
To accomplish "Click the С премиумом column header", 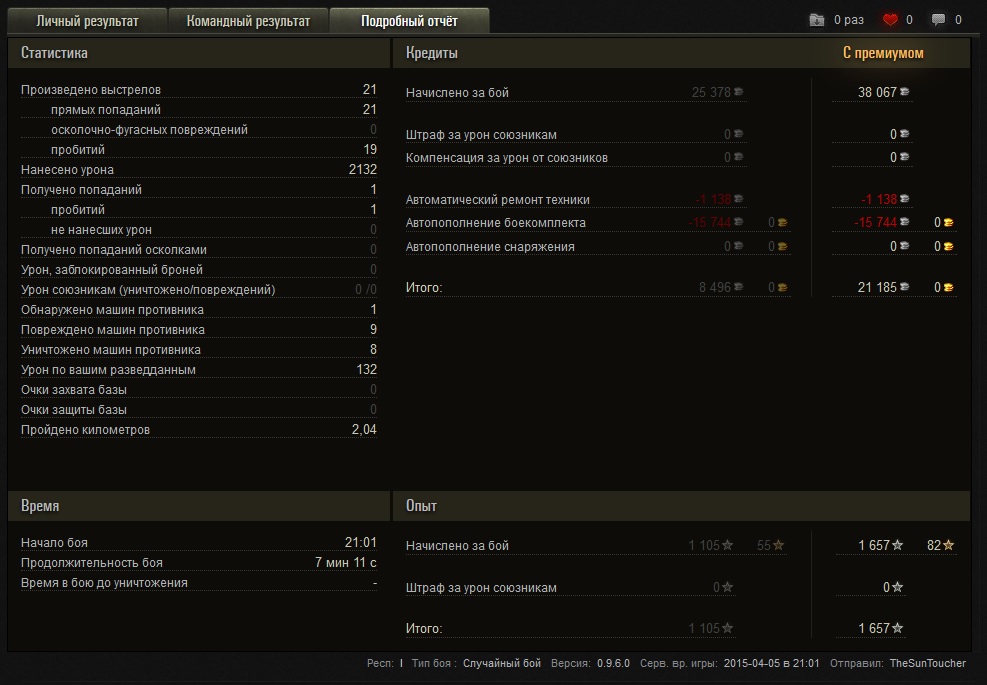I will pyautogui.click(x=883, y=53).
